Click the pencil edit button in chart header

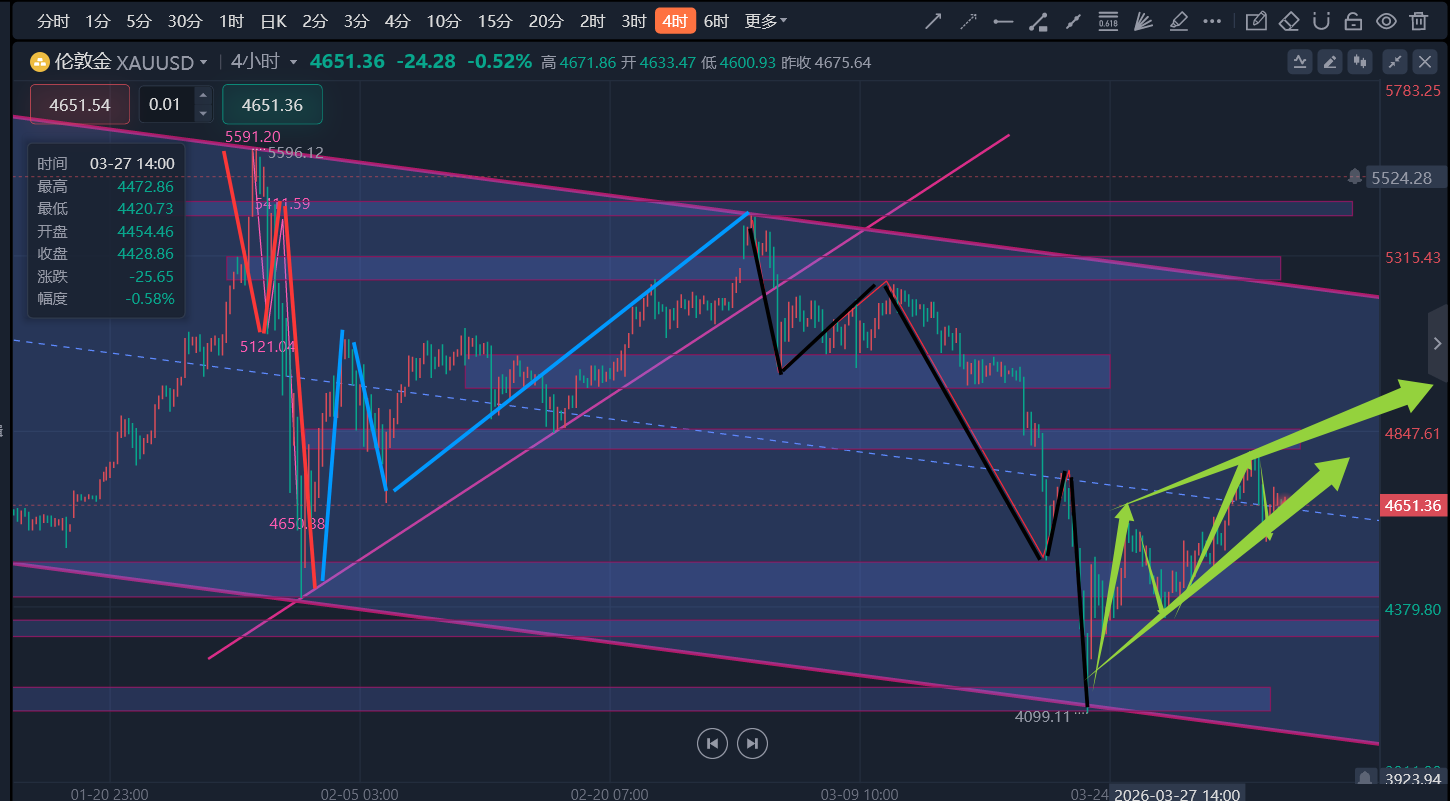click(x=1330, y=62)
